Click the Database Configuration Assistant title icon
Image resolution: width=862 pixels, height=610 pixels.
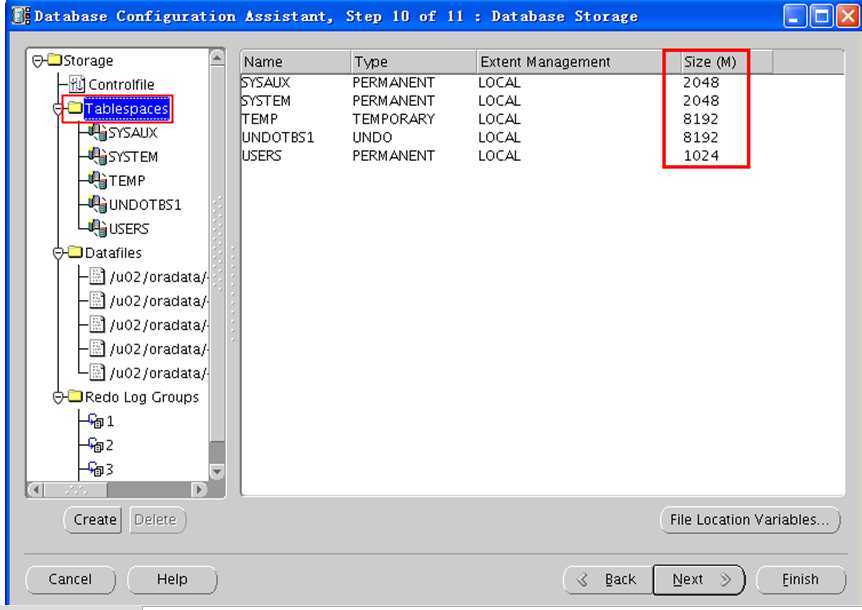[x=21, y=16]
